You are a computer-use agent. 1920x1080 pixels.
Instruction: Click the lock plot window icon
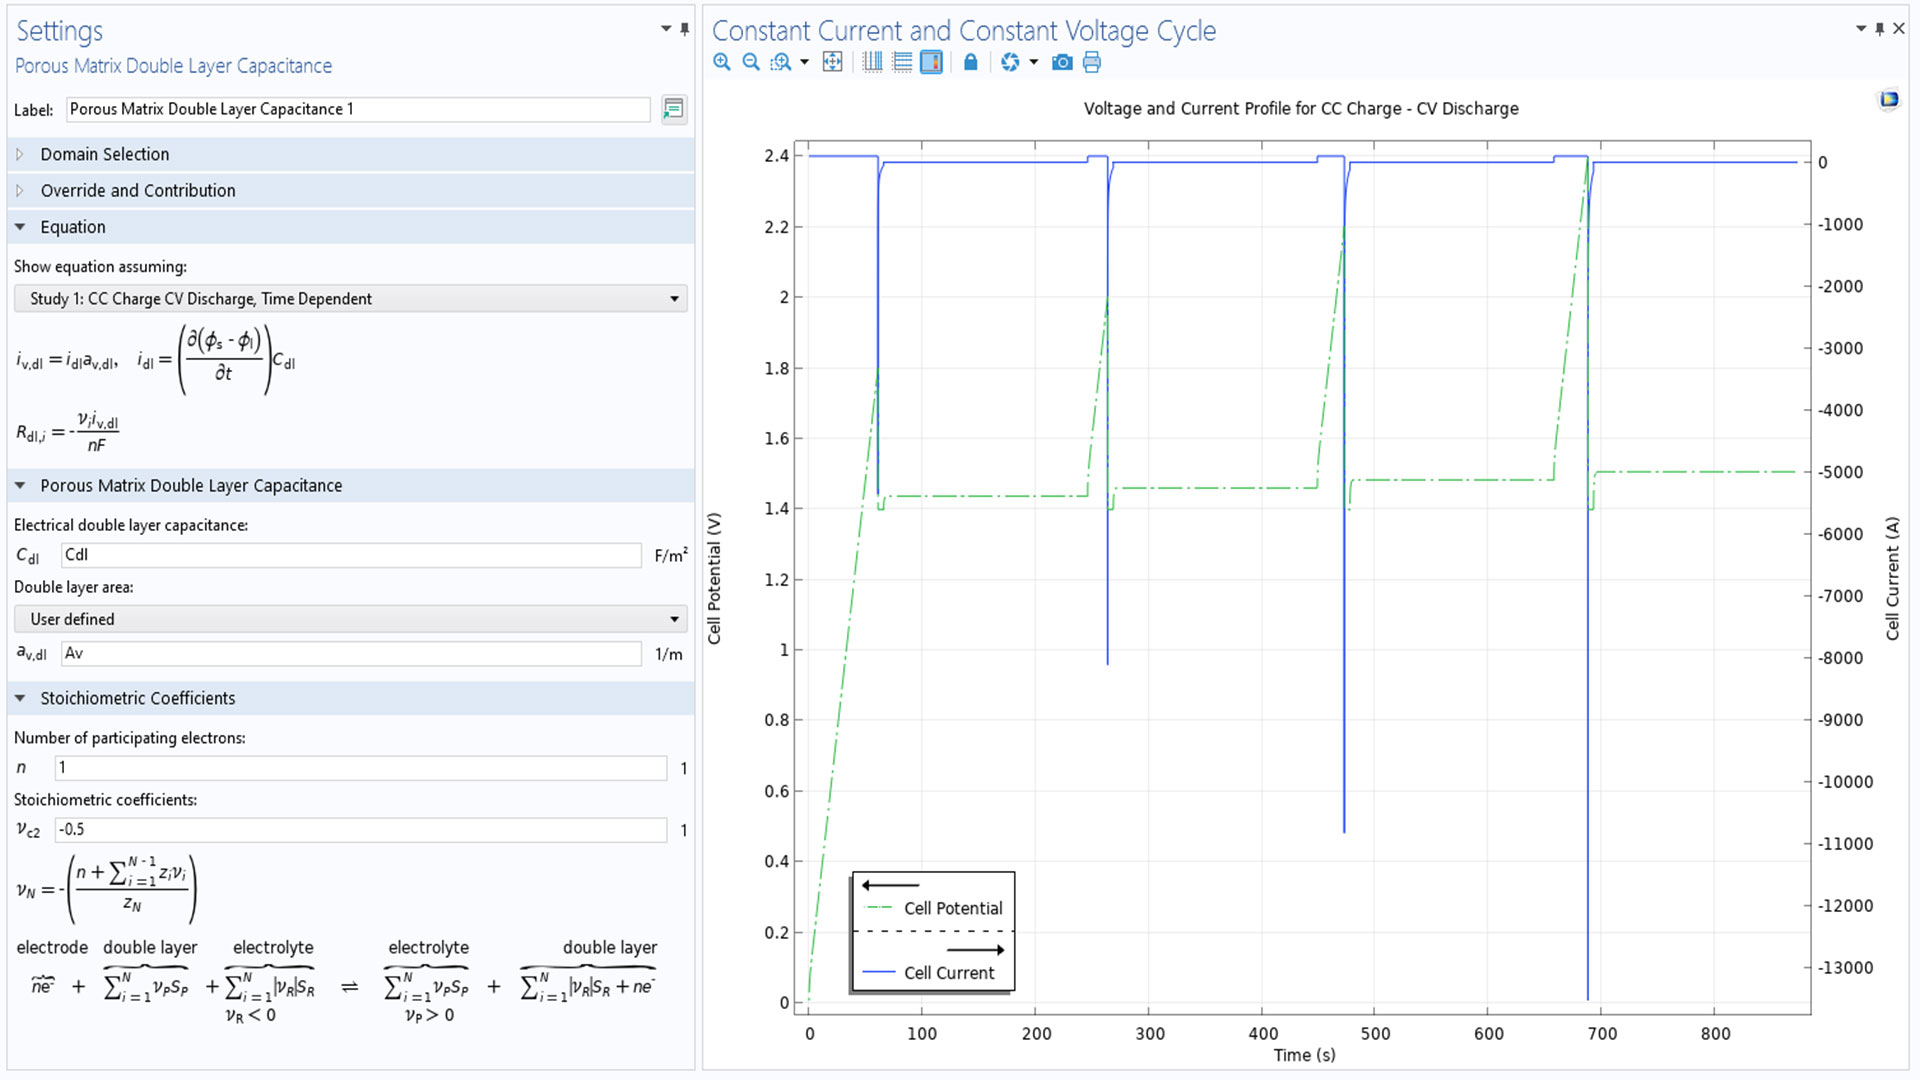970,62
